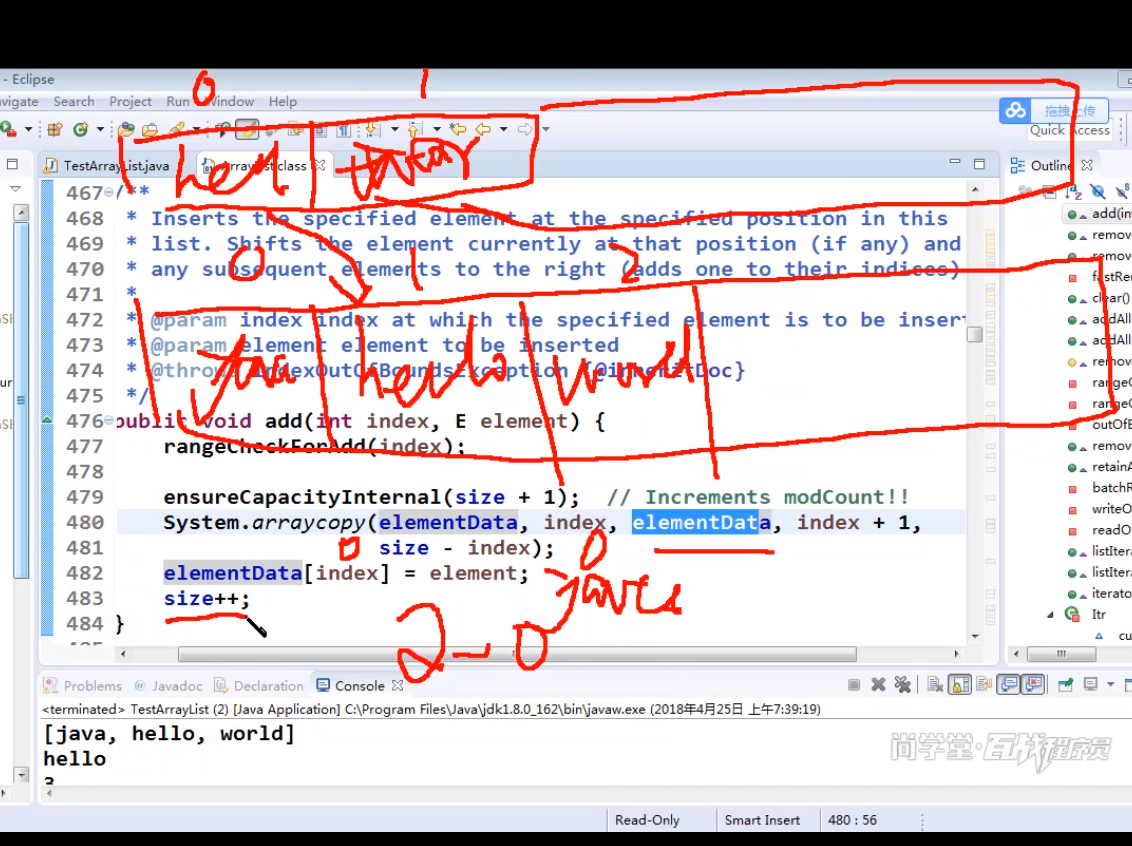Click the editor horizontal scrollbar thumb

tap(517, 654)
